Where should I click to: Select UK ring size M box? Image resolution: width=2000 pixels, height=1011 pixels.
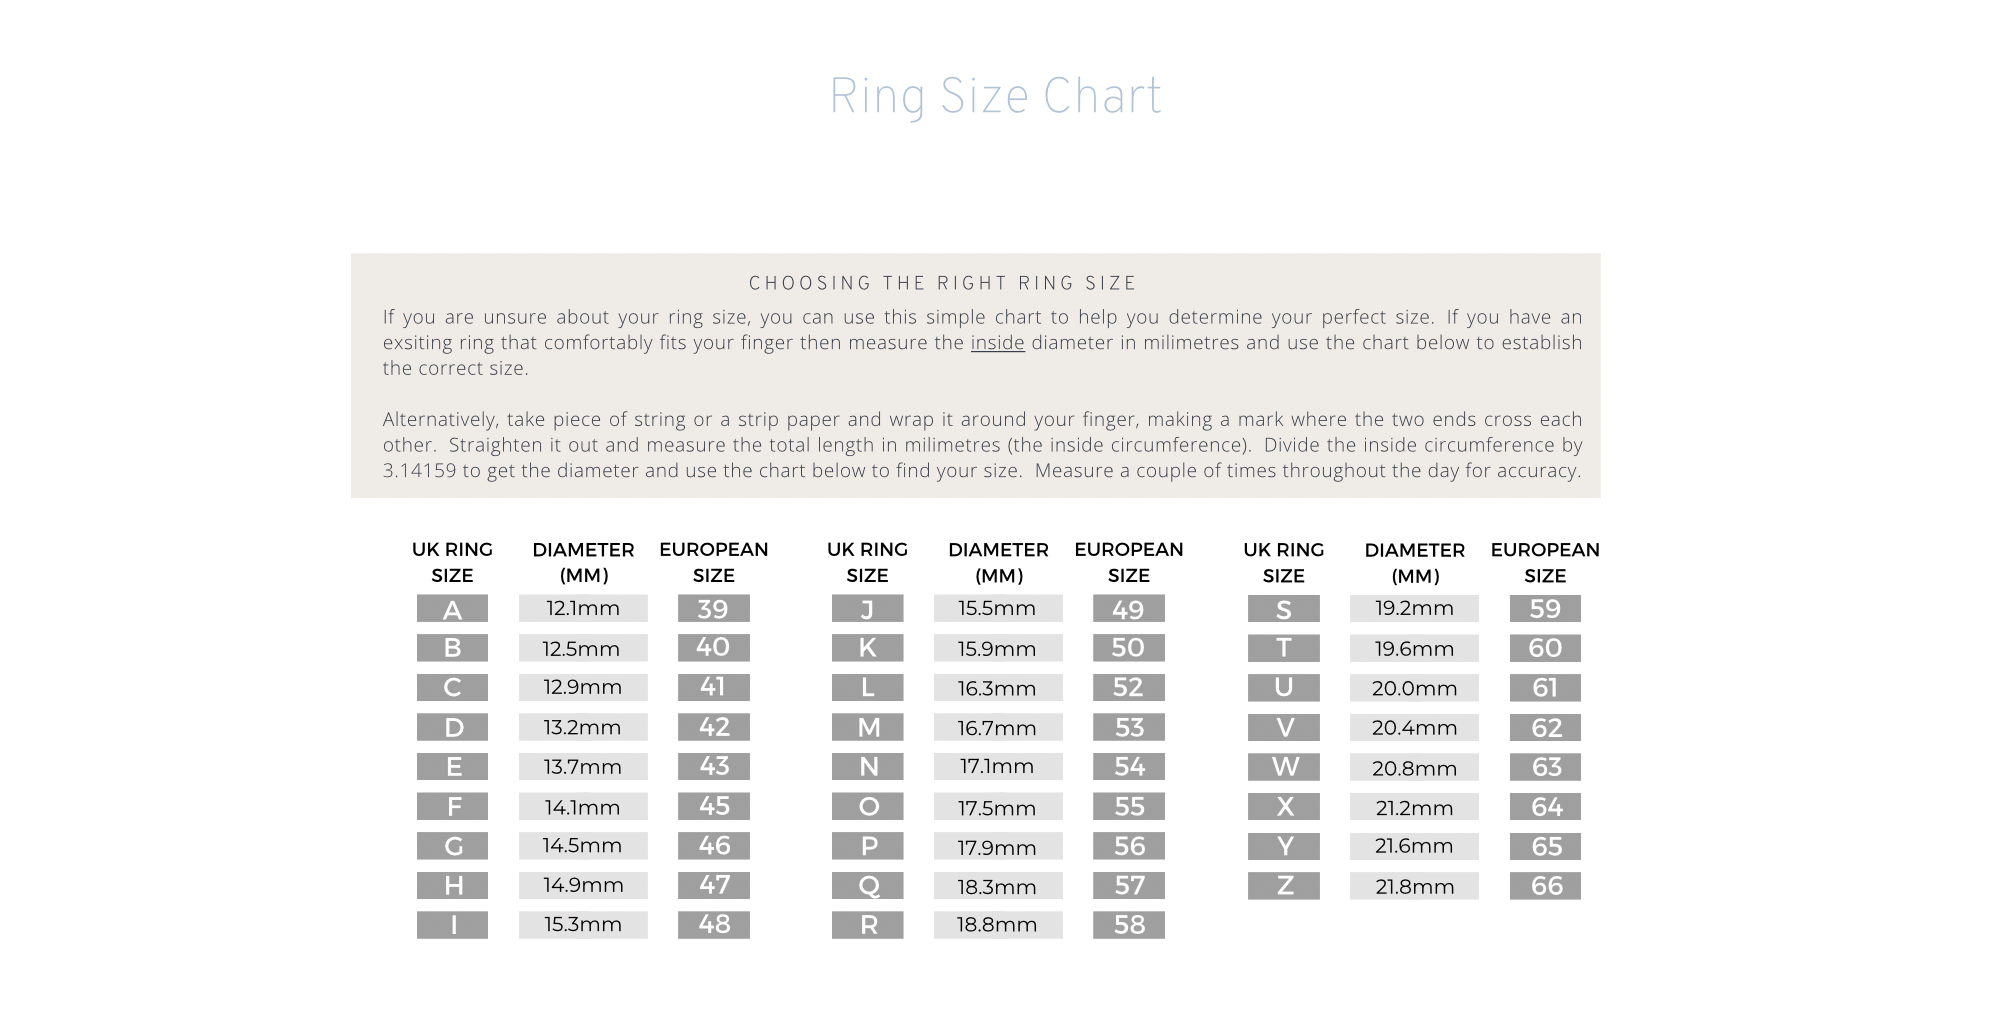coord(867,727)
